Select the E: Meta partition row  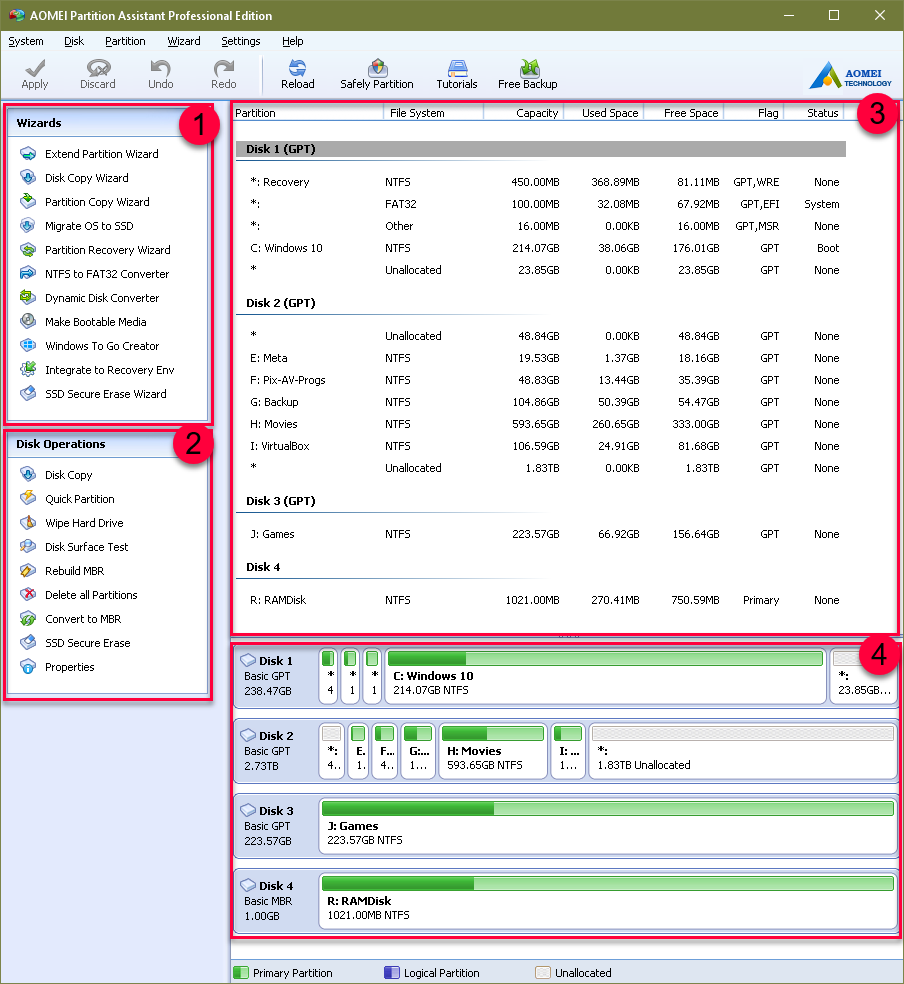point(541,358)
